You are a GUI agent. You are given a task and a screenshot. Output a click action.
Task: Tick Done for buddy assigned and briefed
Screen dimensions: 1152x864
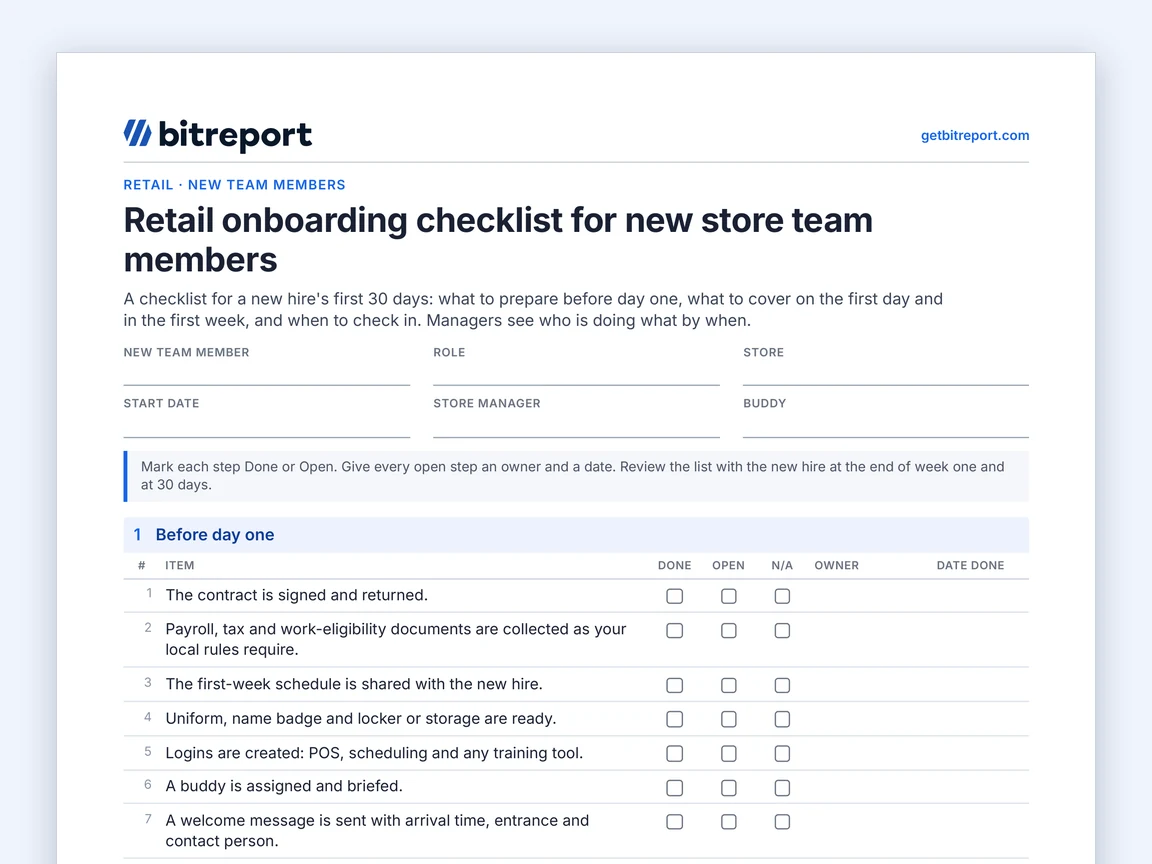click(x=674, y=788)
